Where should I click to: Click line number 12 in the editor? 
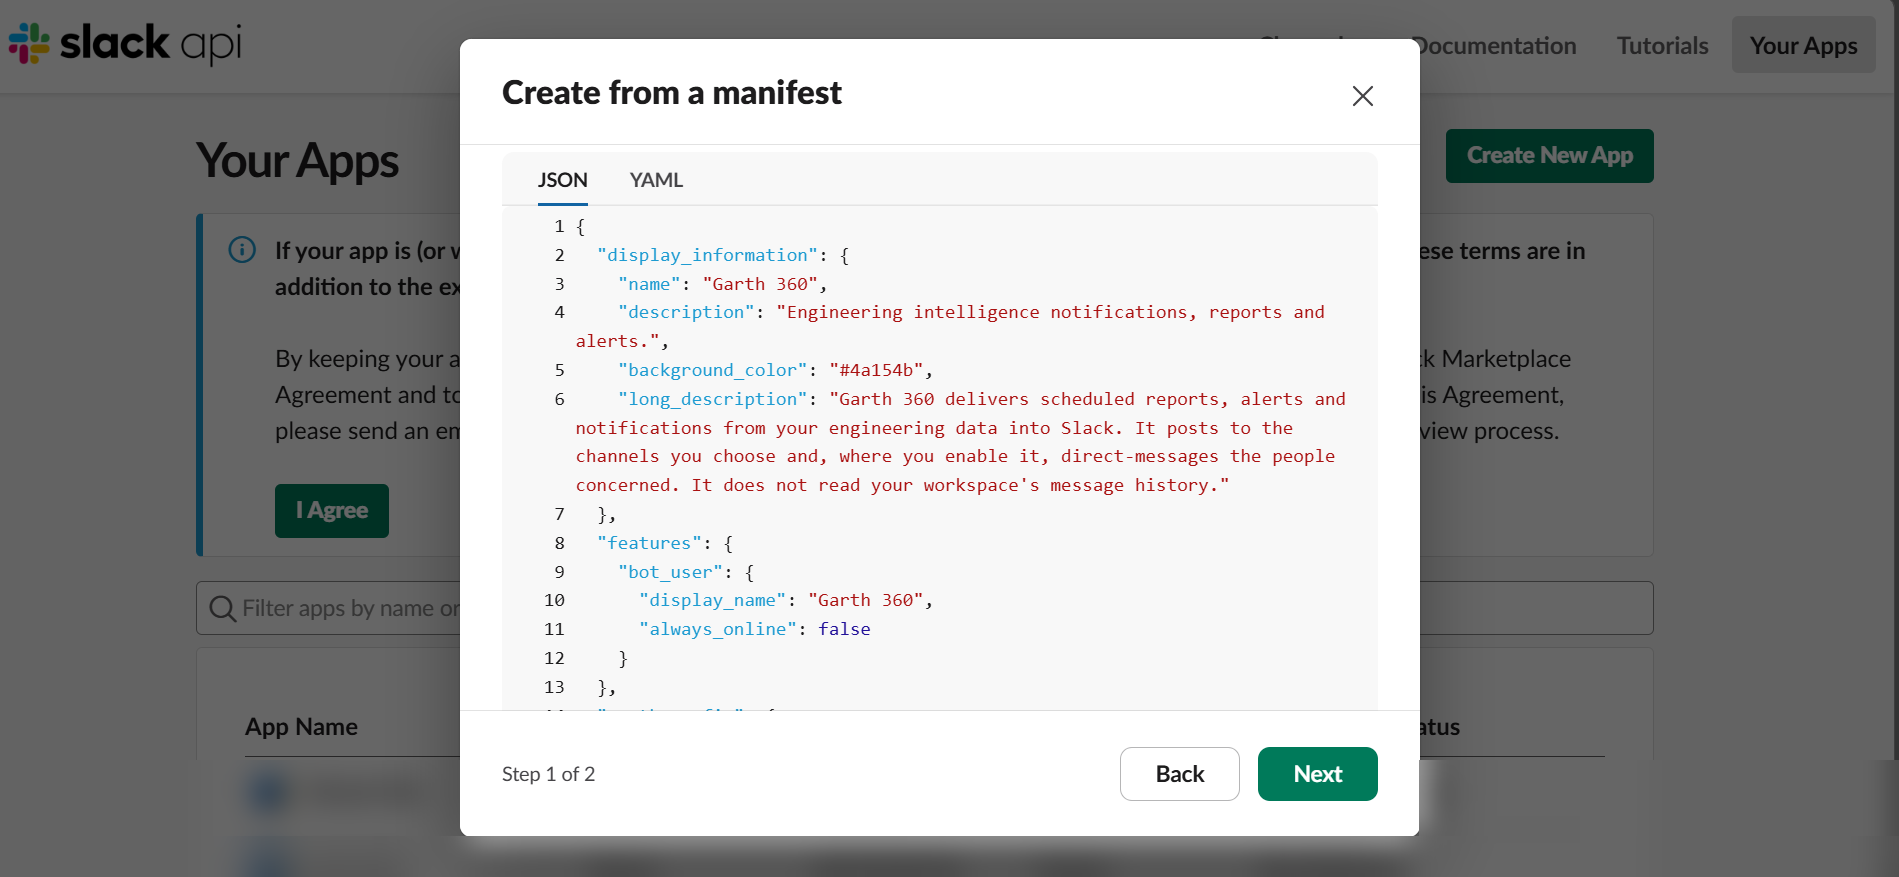554,658
